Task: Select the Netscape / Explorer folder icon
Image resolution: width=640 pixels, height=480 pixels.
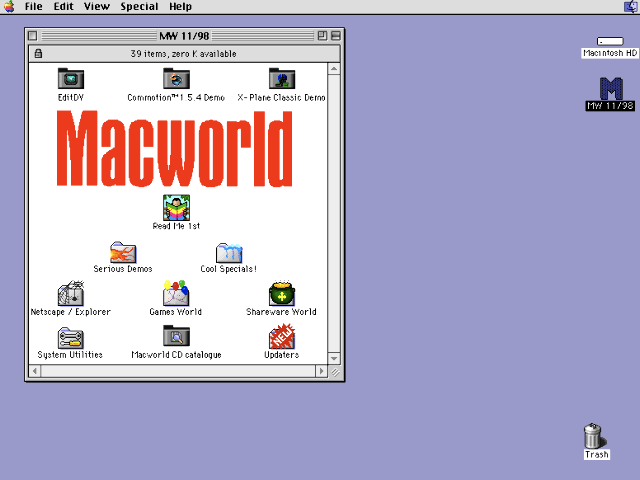Action: pos(71,293)
